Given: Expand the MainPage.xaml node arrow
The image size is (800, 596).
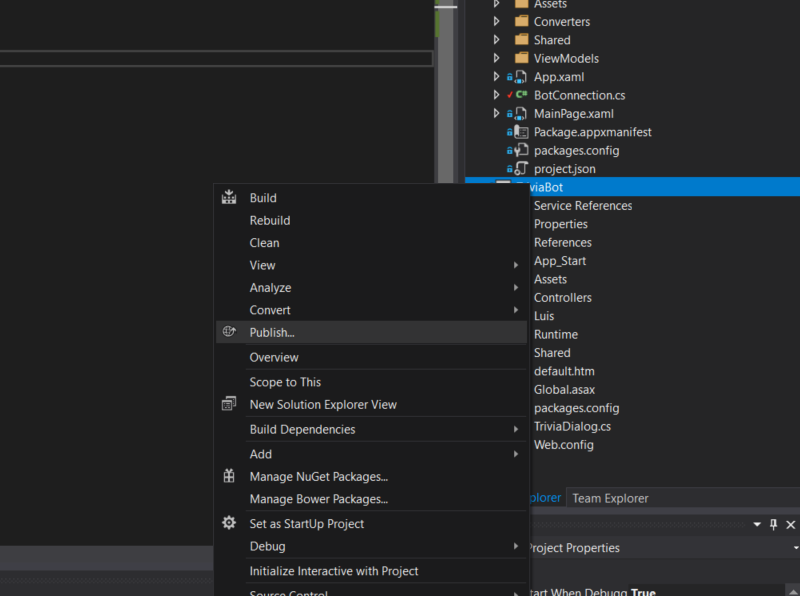Looking at the screenshot, I should click(x=497, y=114).
